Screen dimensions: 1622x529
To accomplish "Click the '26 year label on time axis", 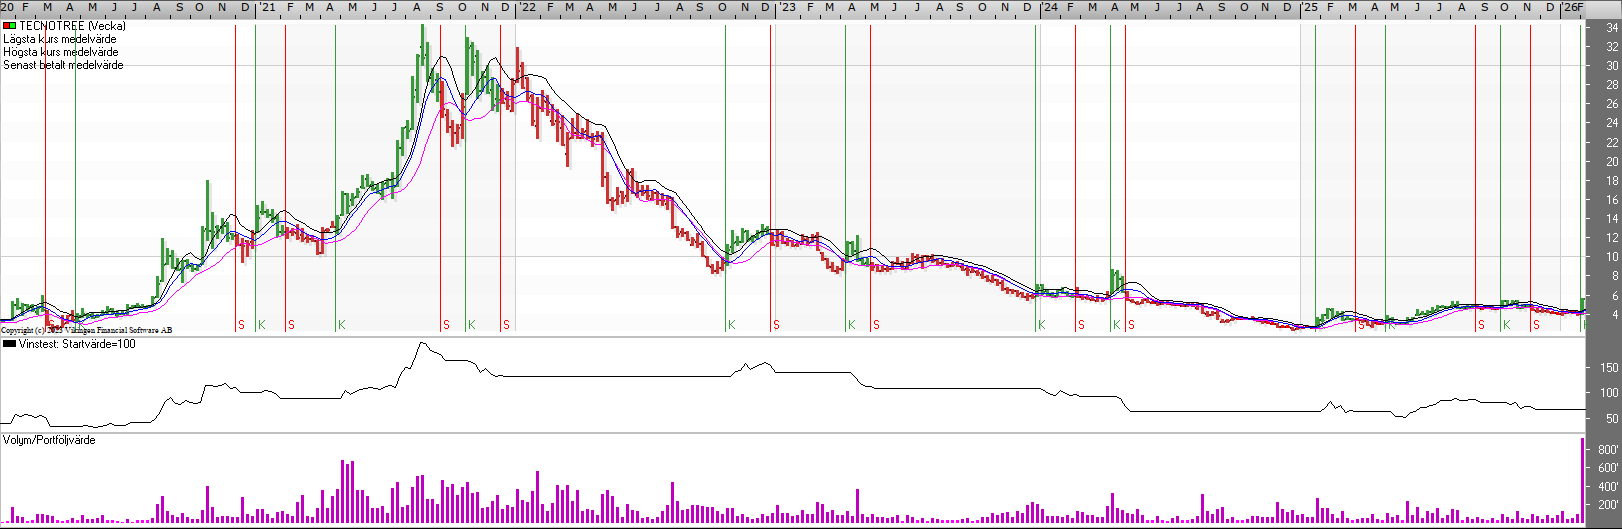I will (x=1571, y=8).
